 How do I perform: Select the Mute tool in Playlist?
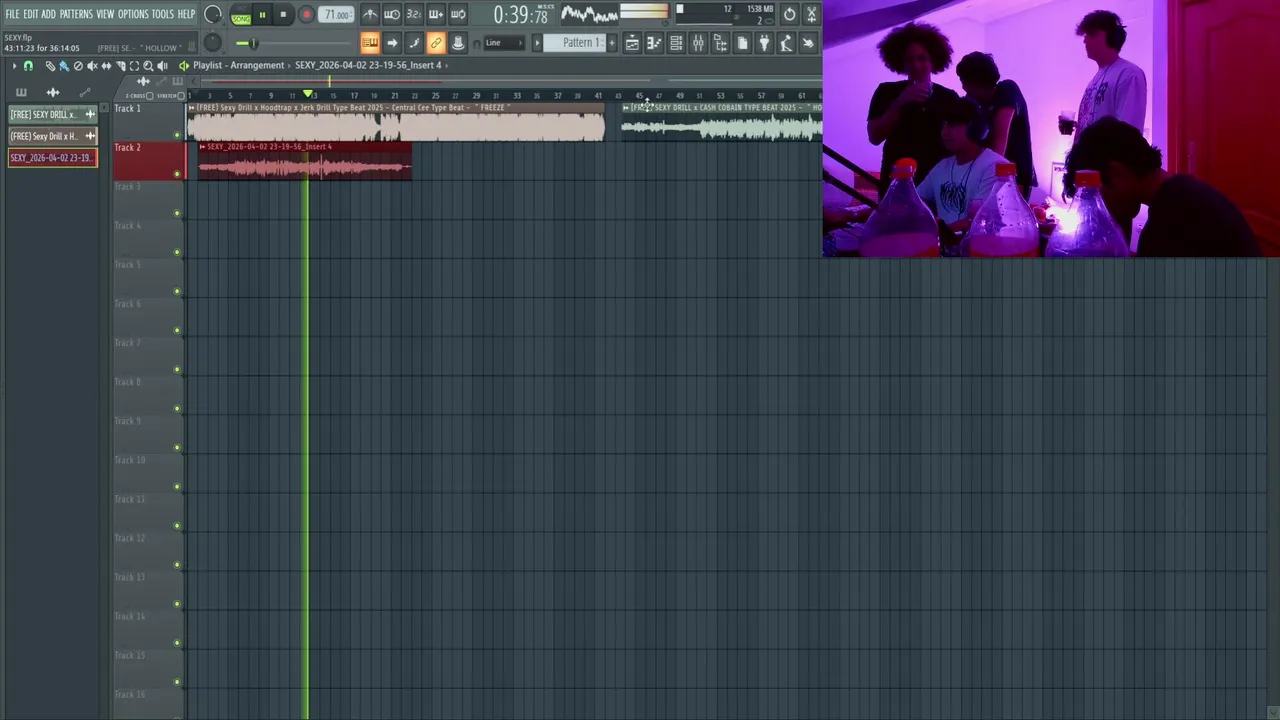92,66
